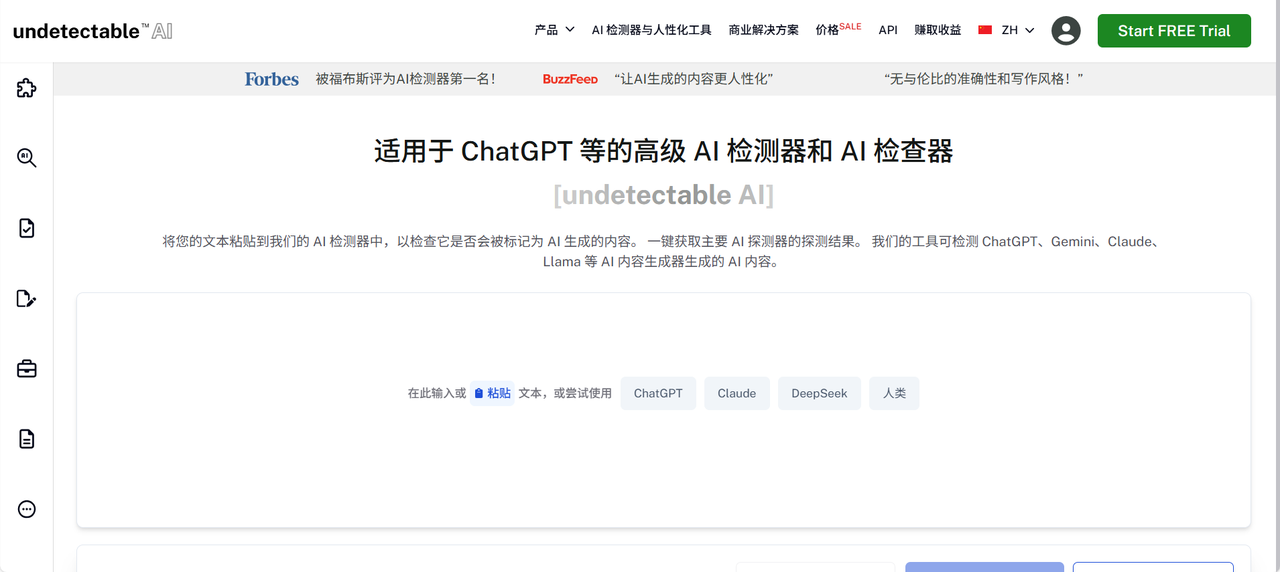This screenshot has height=572, width=1280.
Task: Try the DeepSeek sample text button
Action: point(819,393)
